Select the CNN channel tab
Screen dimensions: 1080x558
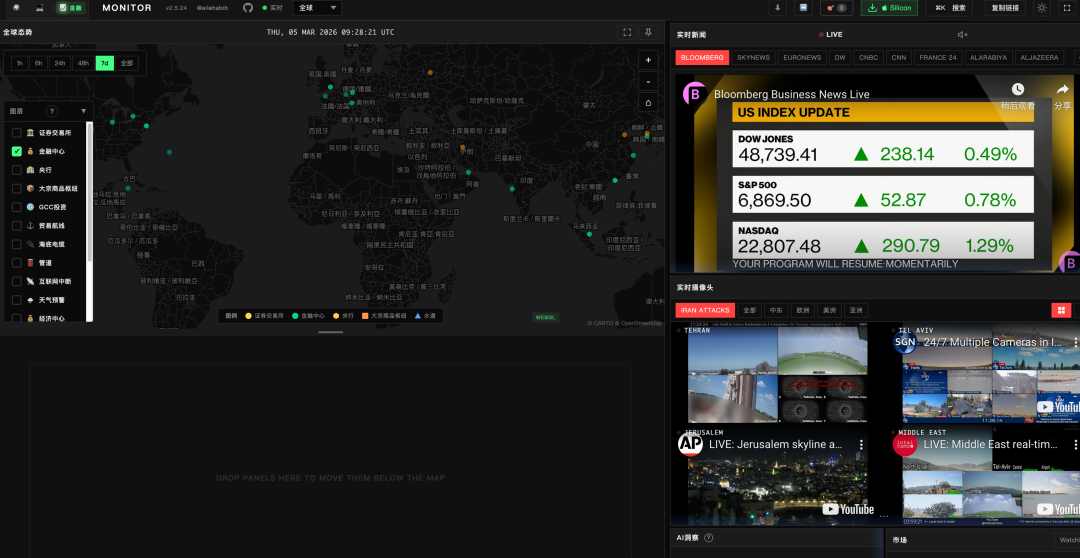coord(898,57)
